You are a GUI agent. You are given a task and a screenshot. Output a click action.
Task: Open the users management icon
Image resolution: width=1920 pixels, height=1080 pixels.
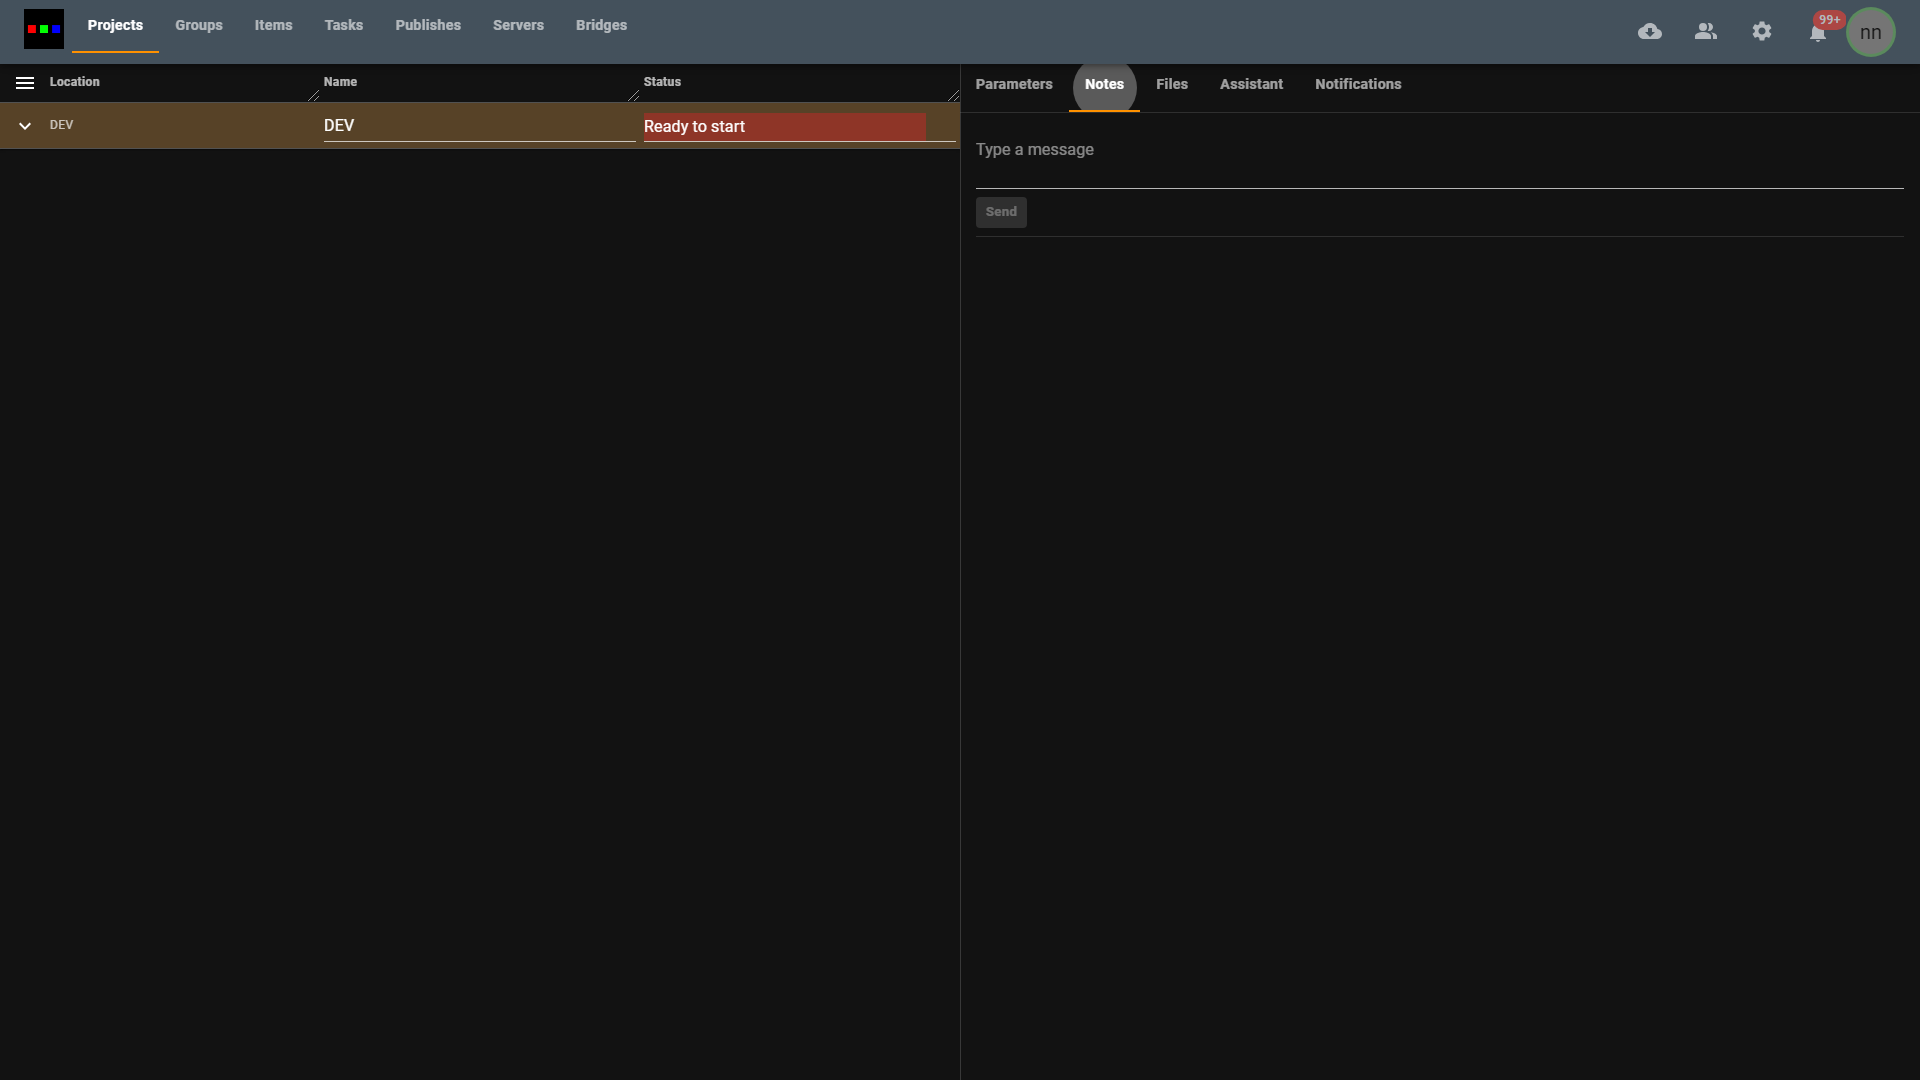1706,32
